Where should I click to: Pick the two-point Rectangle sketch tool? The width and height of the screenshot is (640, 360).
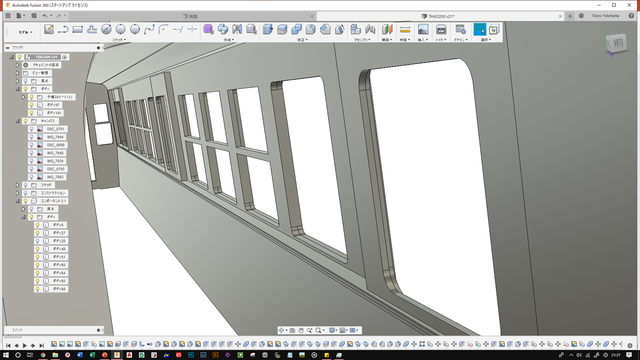tap(78, 29)
